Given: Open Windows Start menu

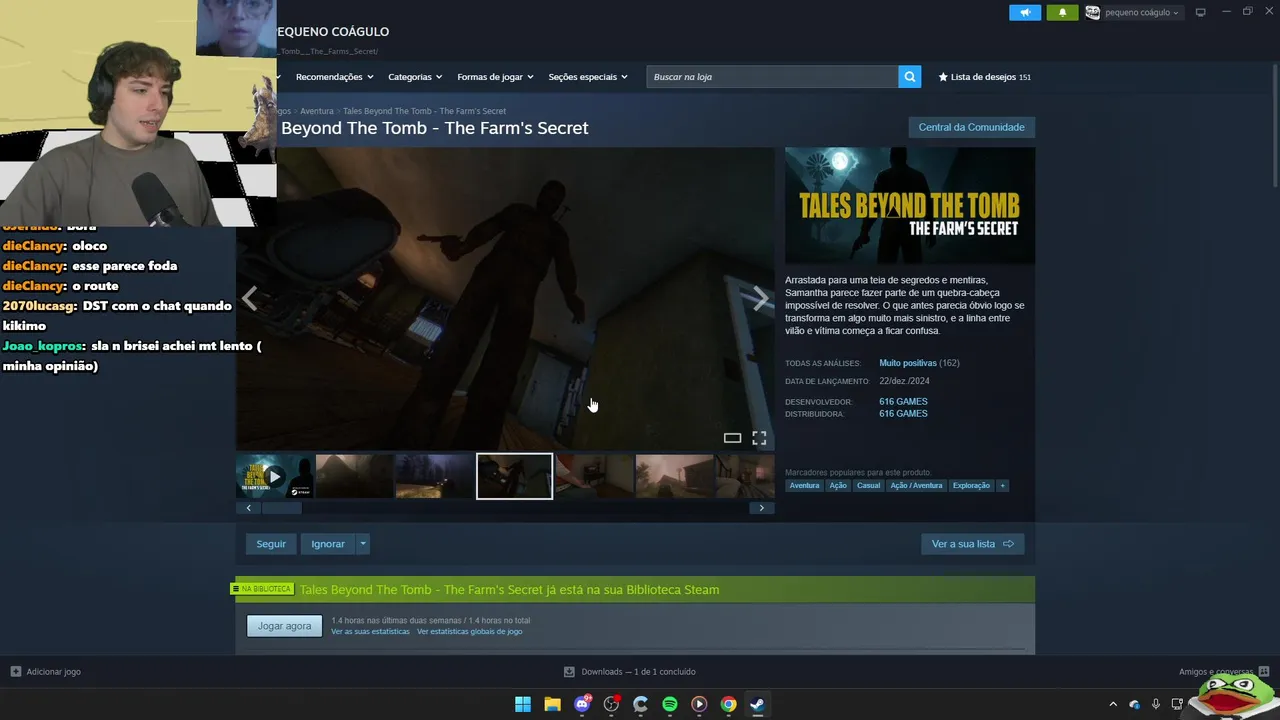Looking at the screenshot, I should pos(523,704).
